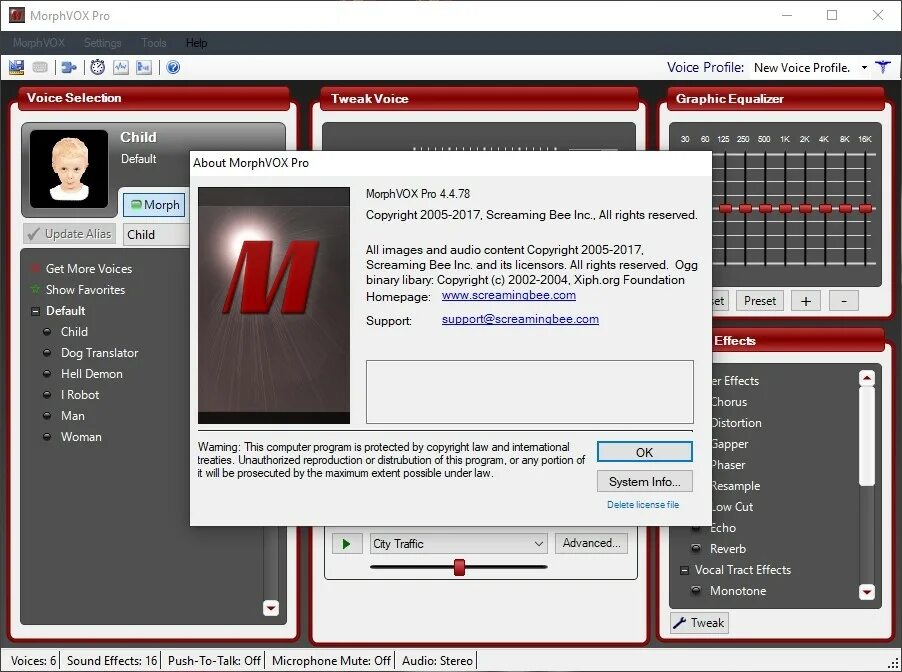Toggle the green Morph button
This screenshot has width=902, height=672.
(x=154, y=204)
